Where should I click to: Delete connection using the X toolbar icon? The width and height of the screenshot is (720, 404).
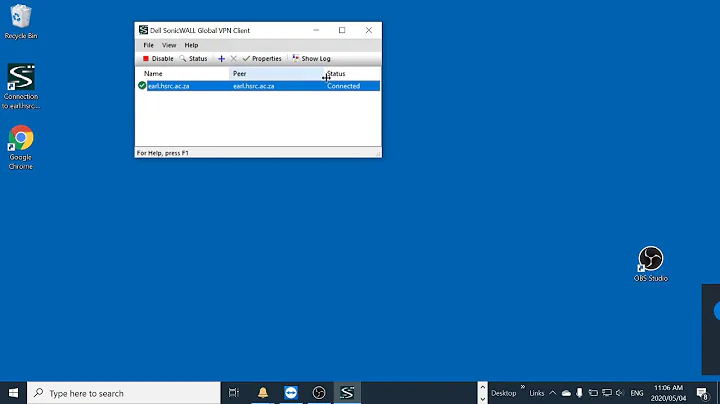click(234, 59)
